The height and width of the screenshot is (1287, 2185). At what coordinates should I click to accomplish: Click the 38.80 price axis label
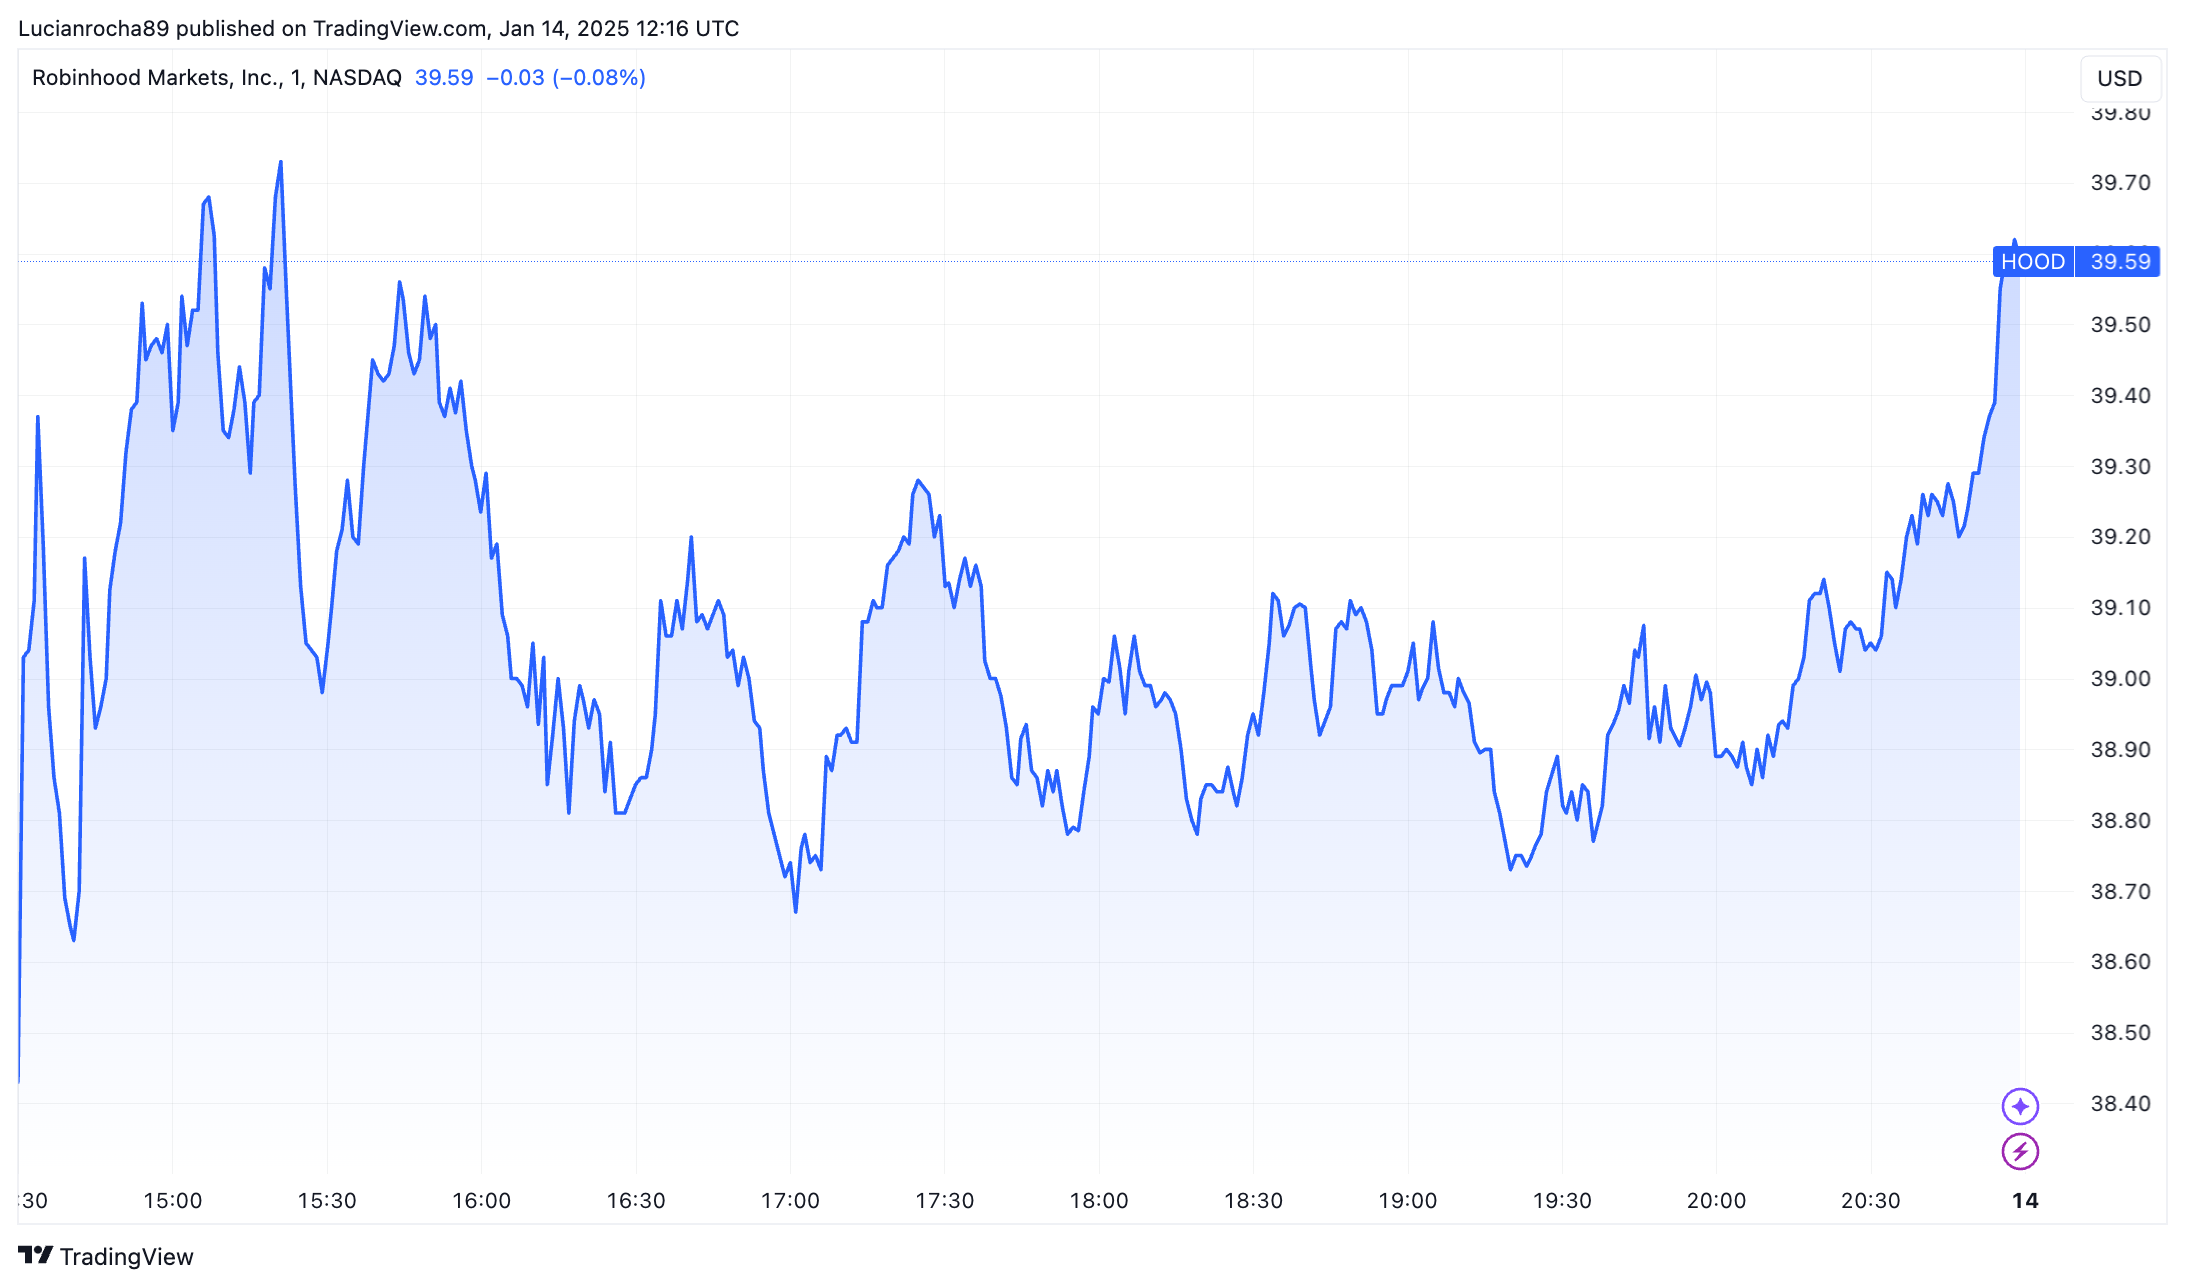tap(2120, 821)
